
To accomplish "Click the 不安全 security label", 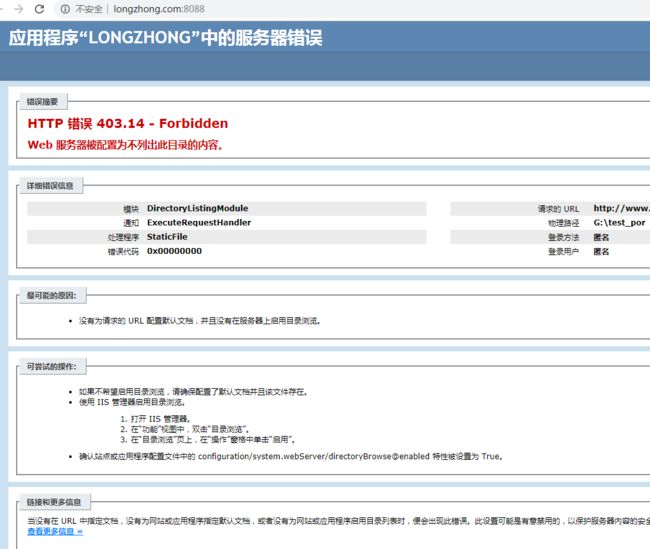I will pos(89,9).
